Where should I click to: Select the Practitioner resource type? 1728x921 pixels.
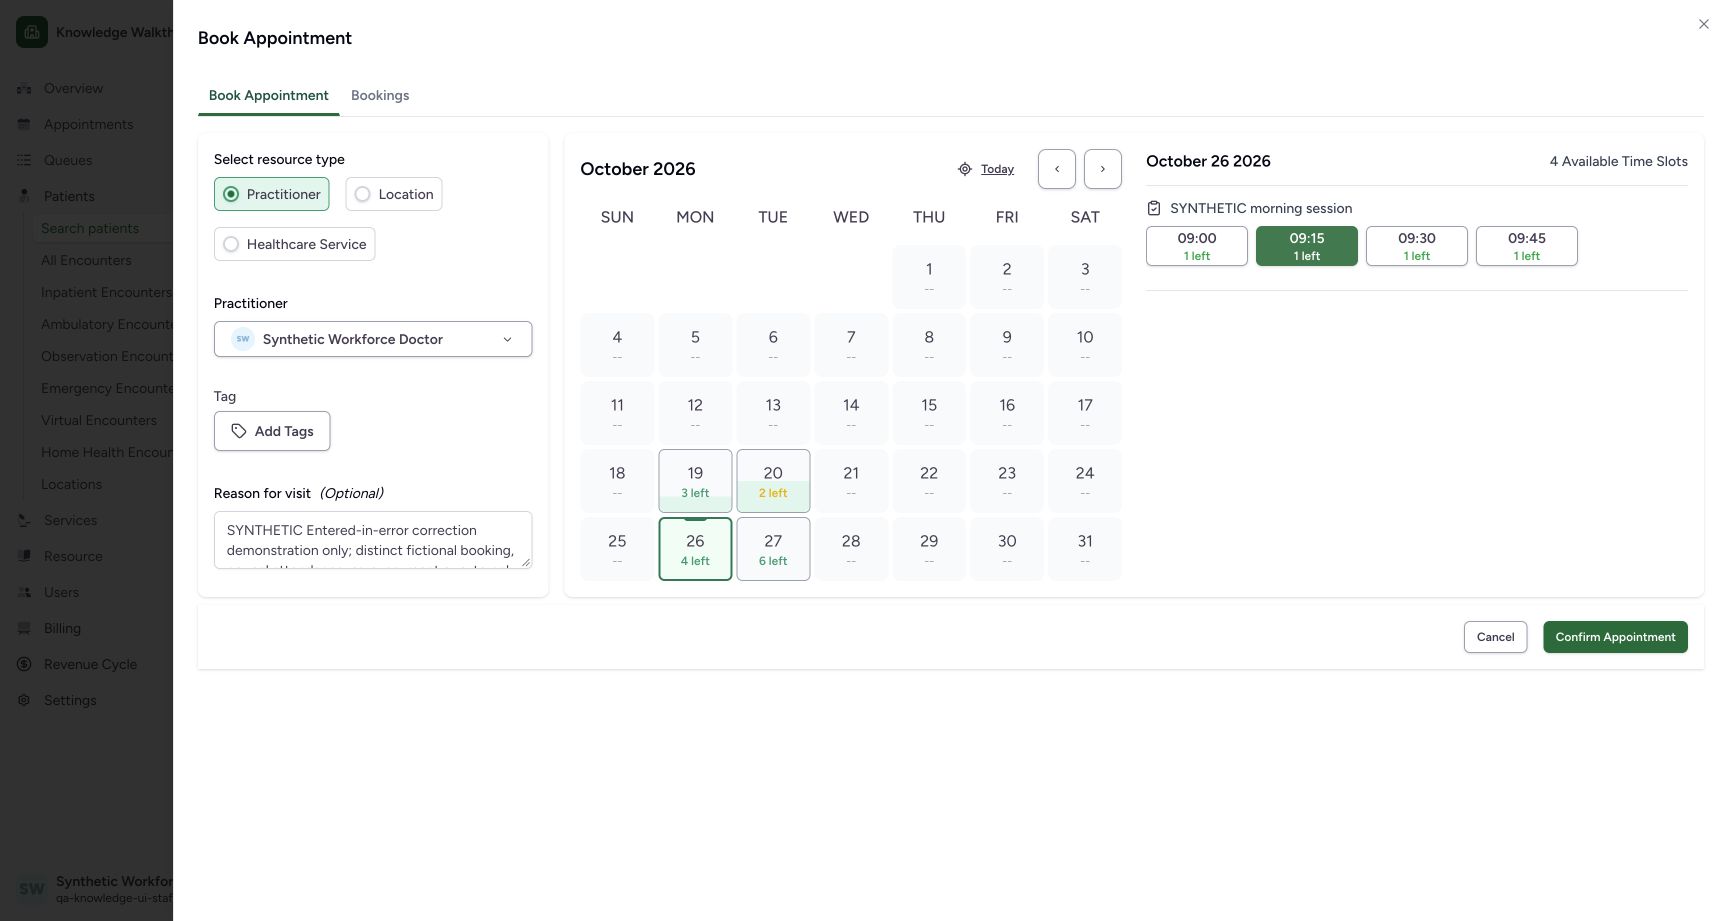(271, 194)
